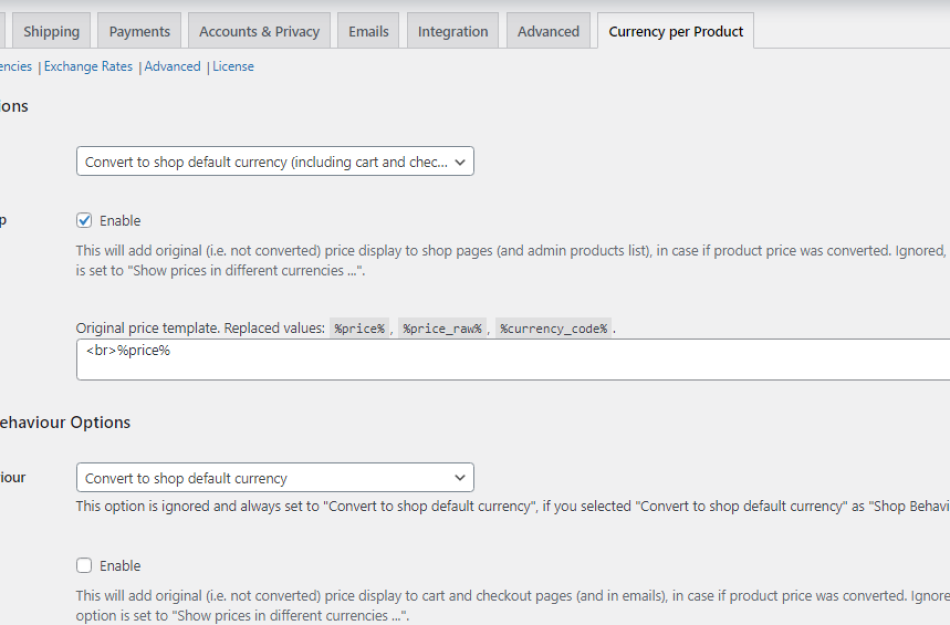Open the Advanced settings tab
Viewport: 950px width, 625px height.
pos(548,30)
